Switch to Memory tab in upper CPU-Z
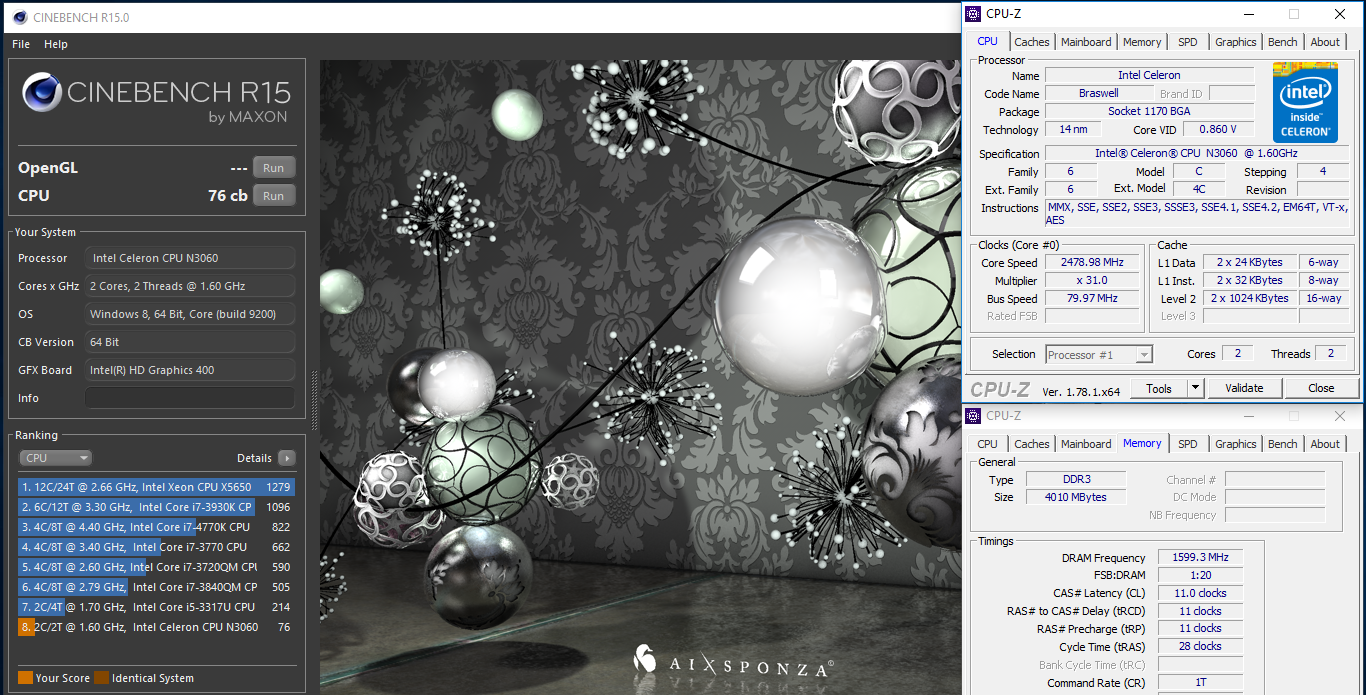 point(1142,42)
